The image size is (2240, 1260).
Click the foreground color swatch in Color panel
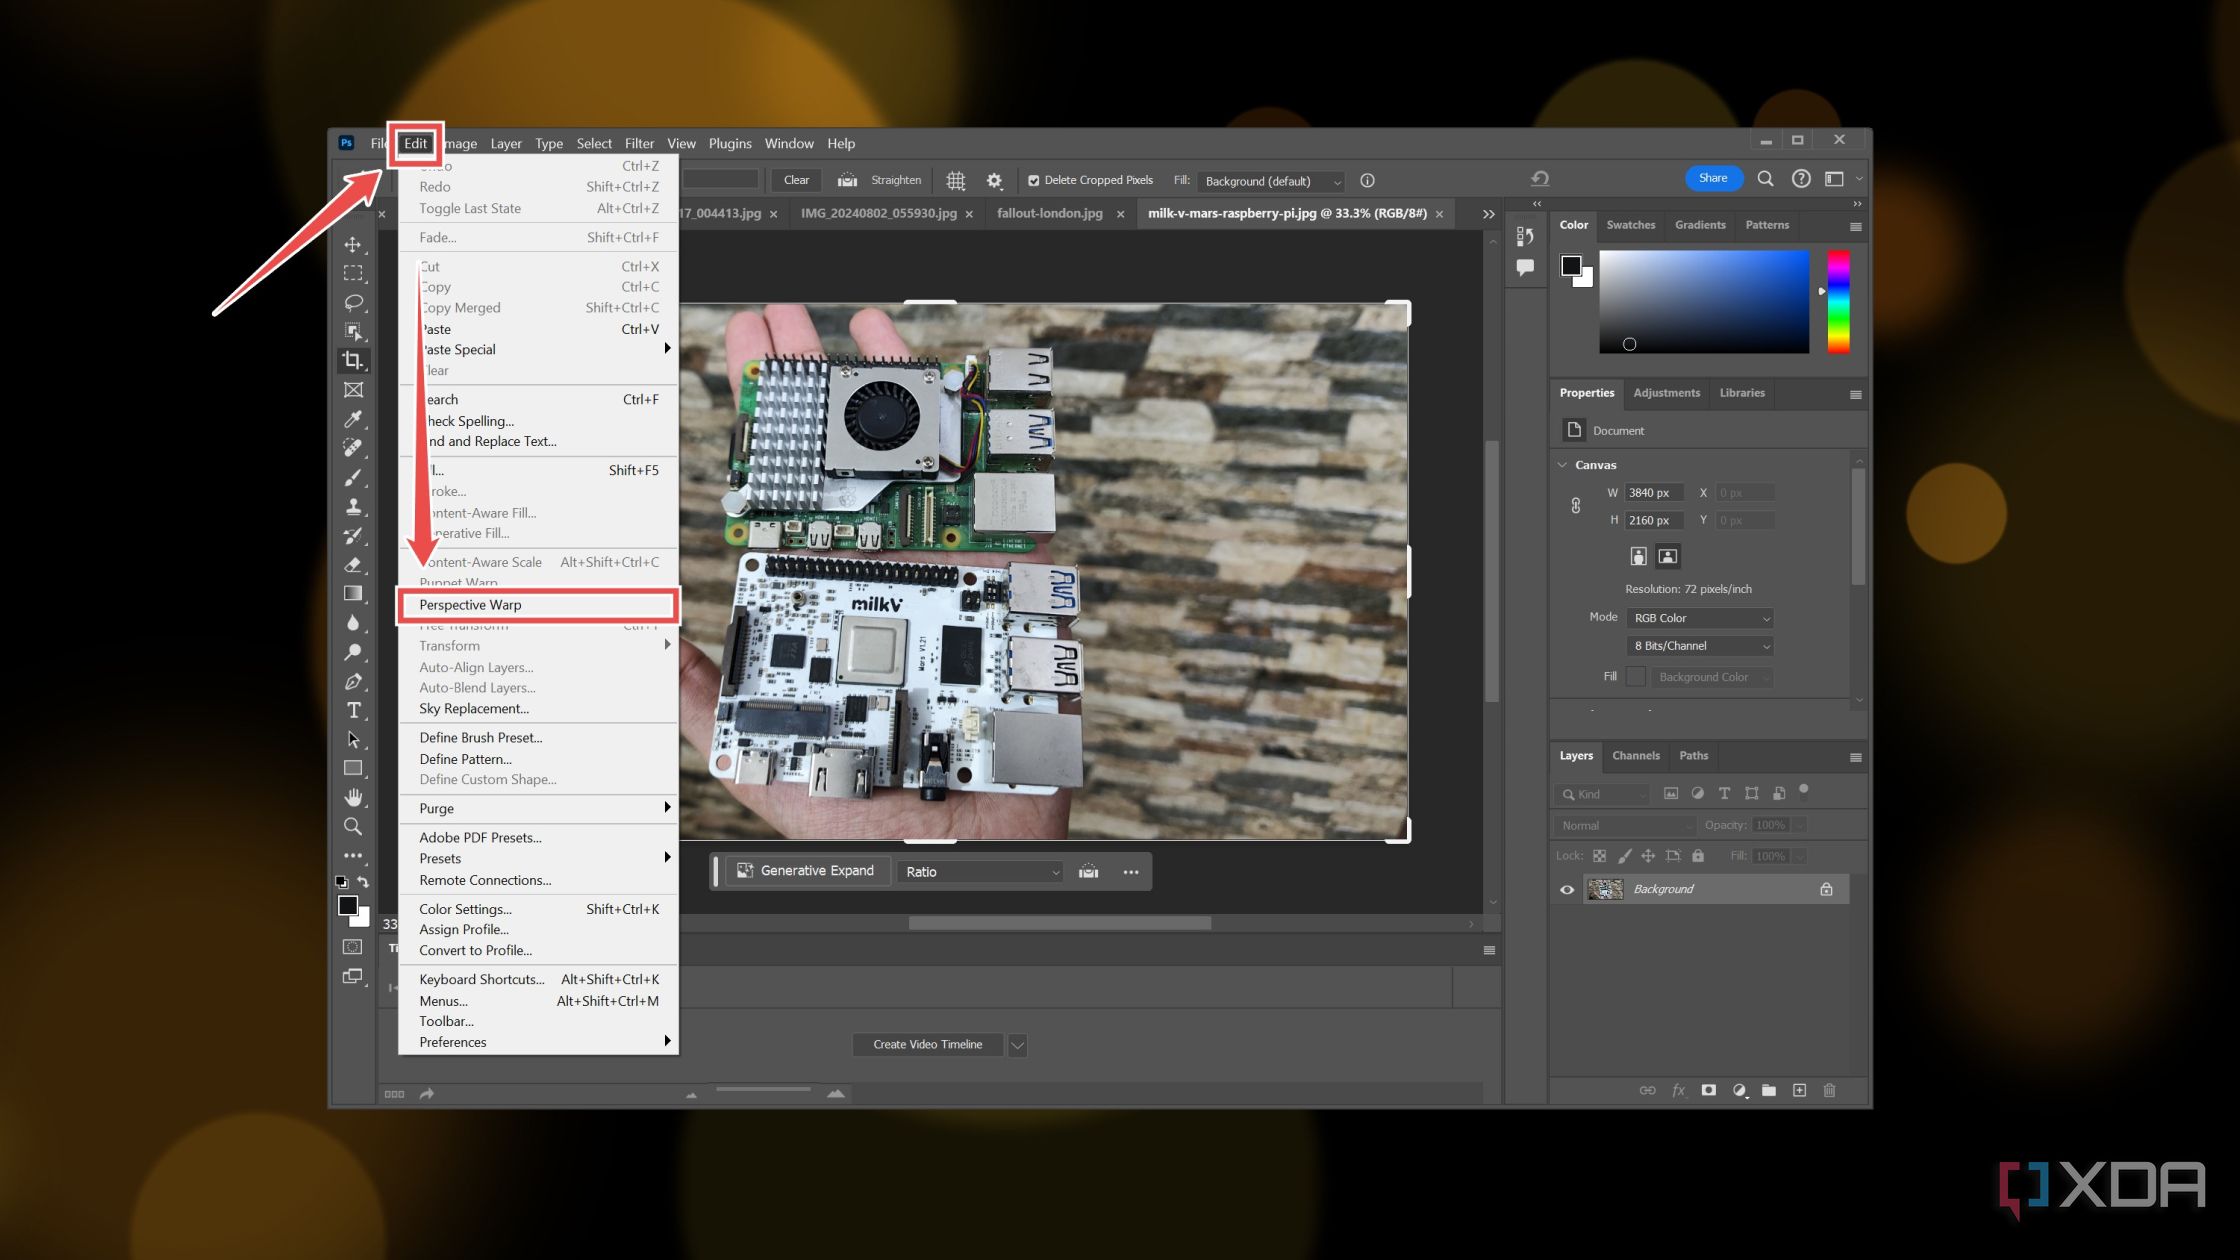(x=1571, y=265)
